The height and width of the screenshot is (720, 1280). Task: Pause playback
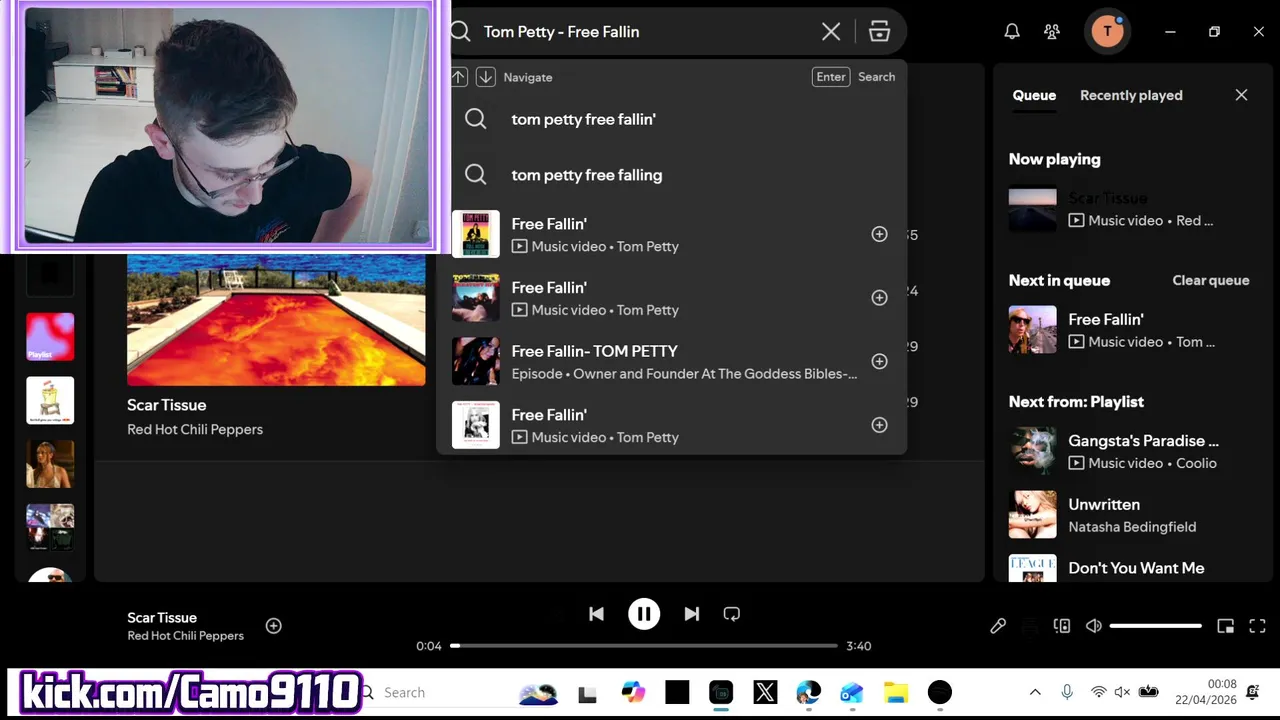click(644, 614)
